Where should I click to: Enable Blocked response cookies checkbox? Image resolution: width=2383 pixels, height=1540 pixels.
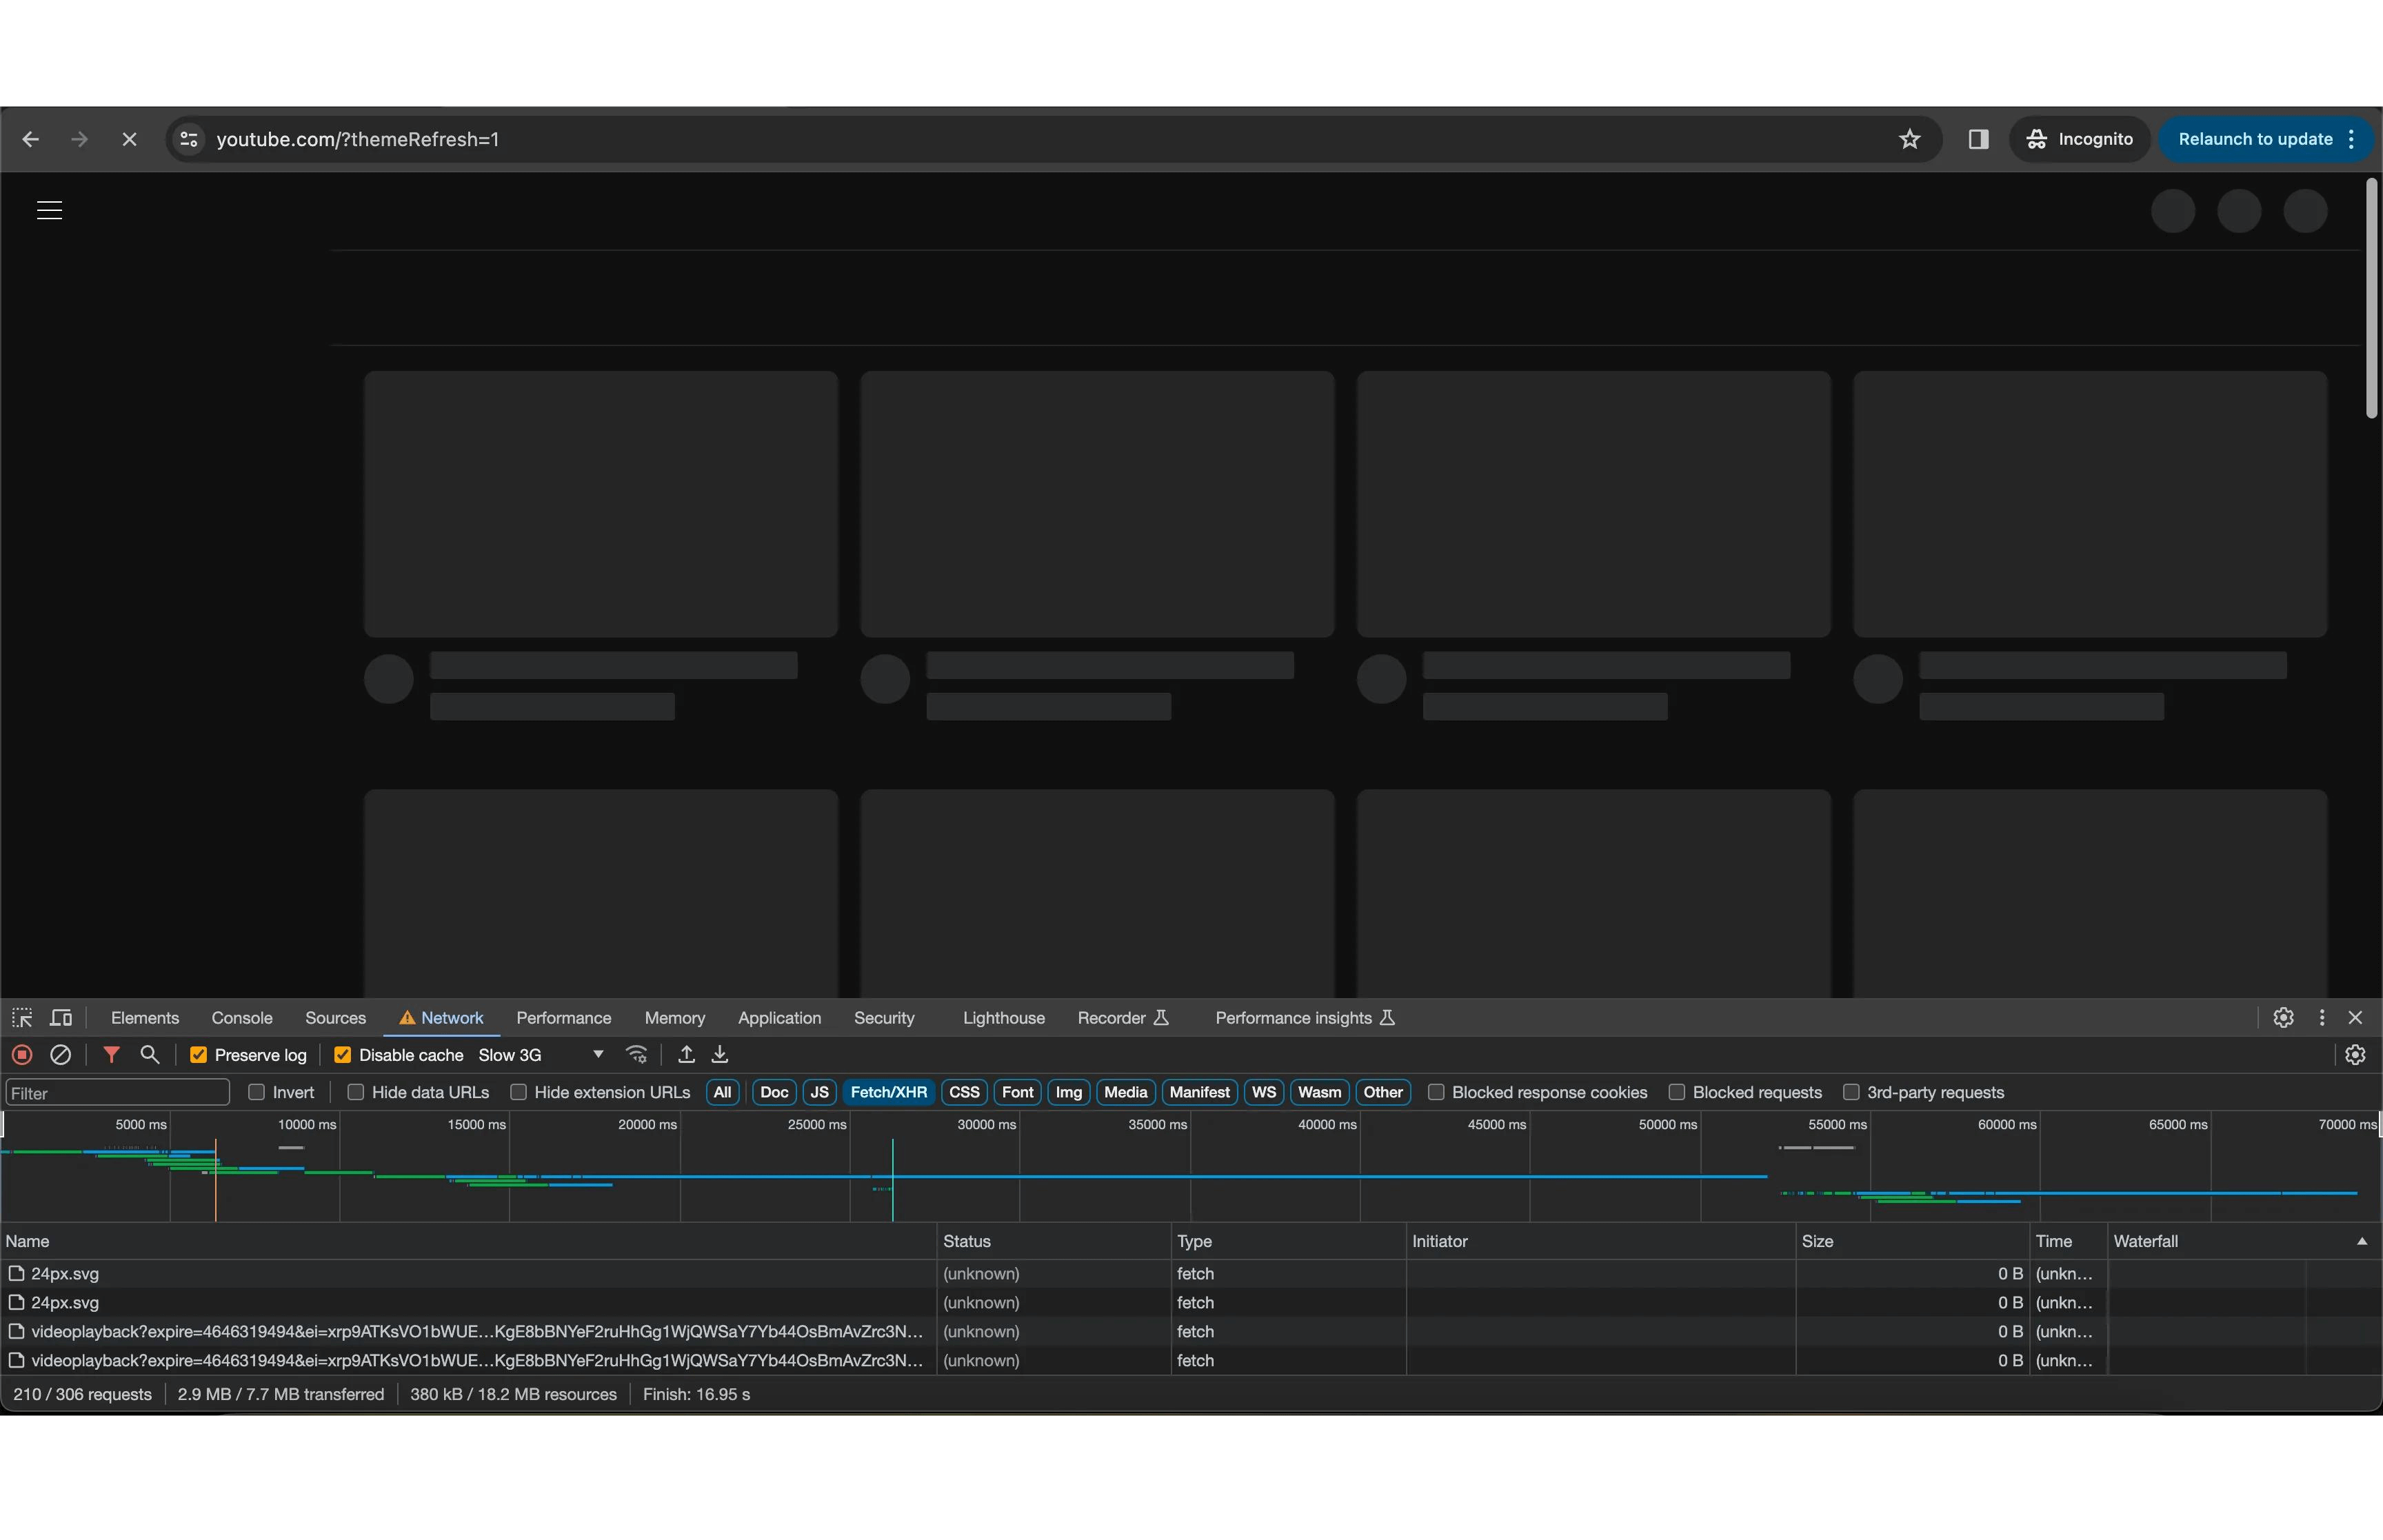[x=1436, y=1092]
